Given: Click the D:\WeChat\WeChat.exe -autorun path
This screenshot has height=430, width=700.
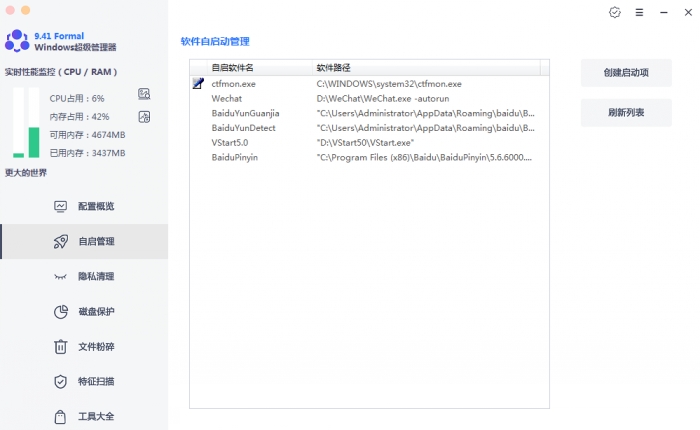Looking at the screenshot, I should (383, 98).
